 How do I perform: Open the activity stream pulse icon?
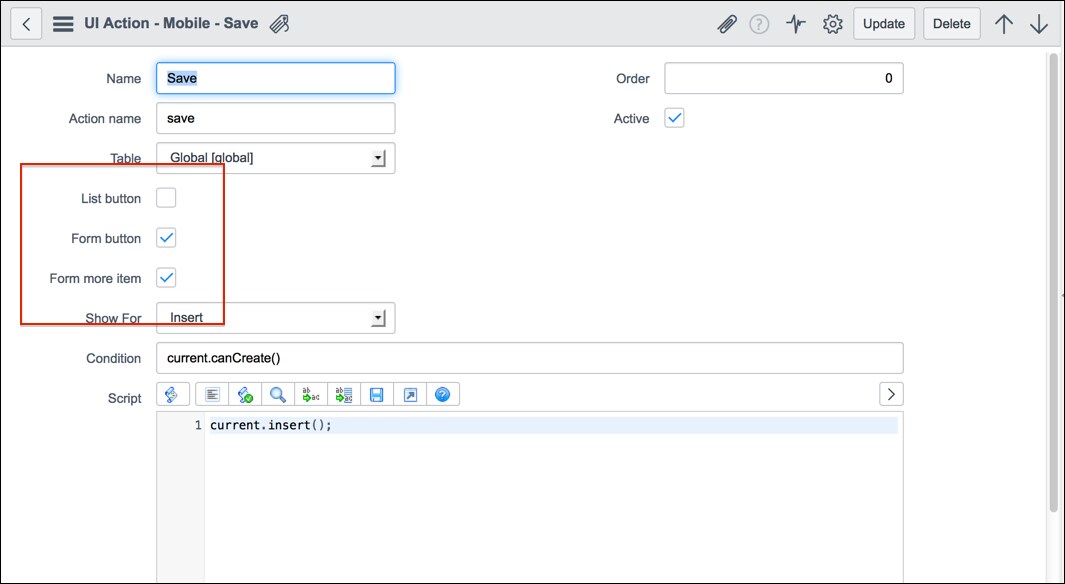pyautogui.click(x=795, y=24)
